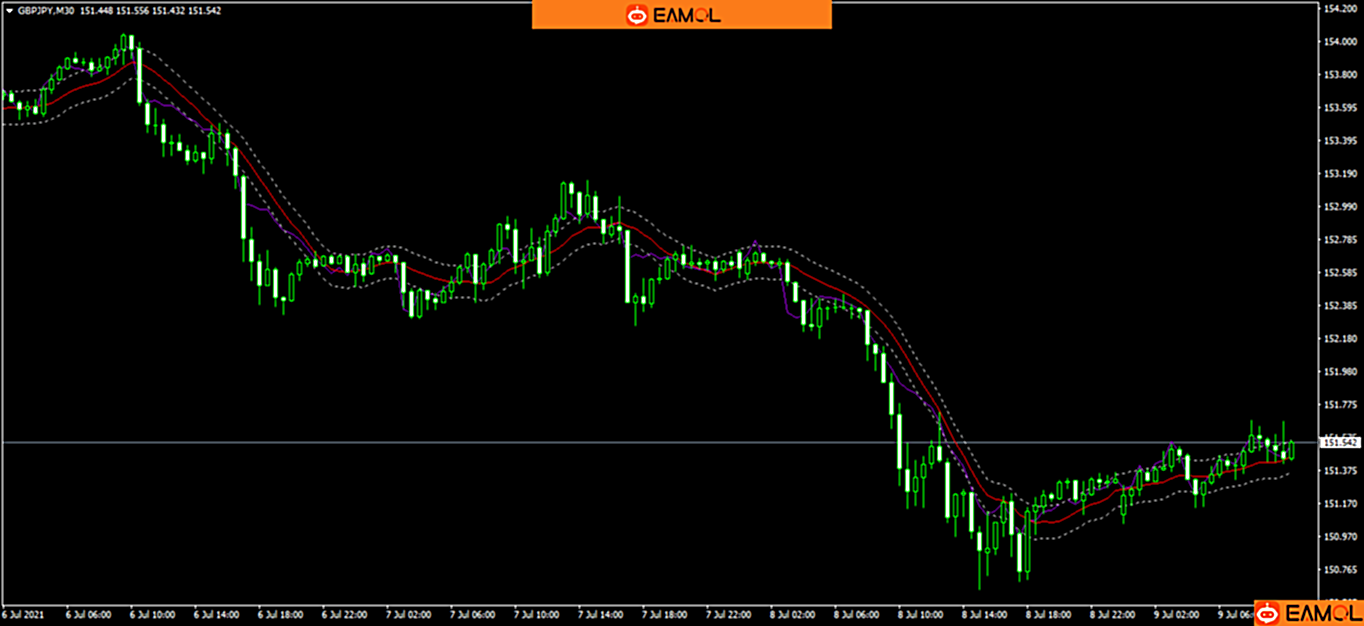Screen dimensions: 1364x626
Task: Click the last candlestick on the chart
Action: coord(1292,449)
